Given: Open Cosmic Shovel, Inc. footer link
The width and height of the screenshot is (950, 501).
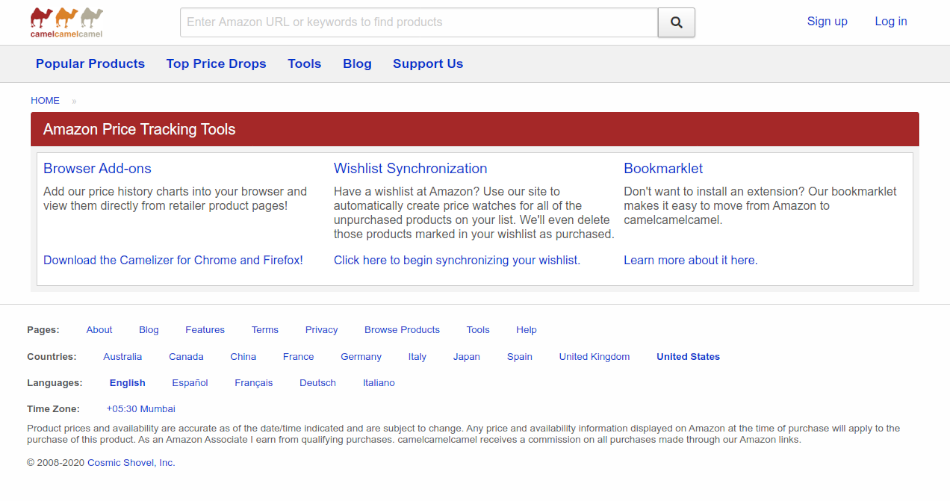Looking at the screenshot, I should pos(131,463).
